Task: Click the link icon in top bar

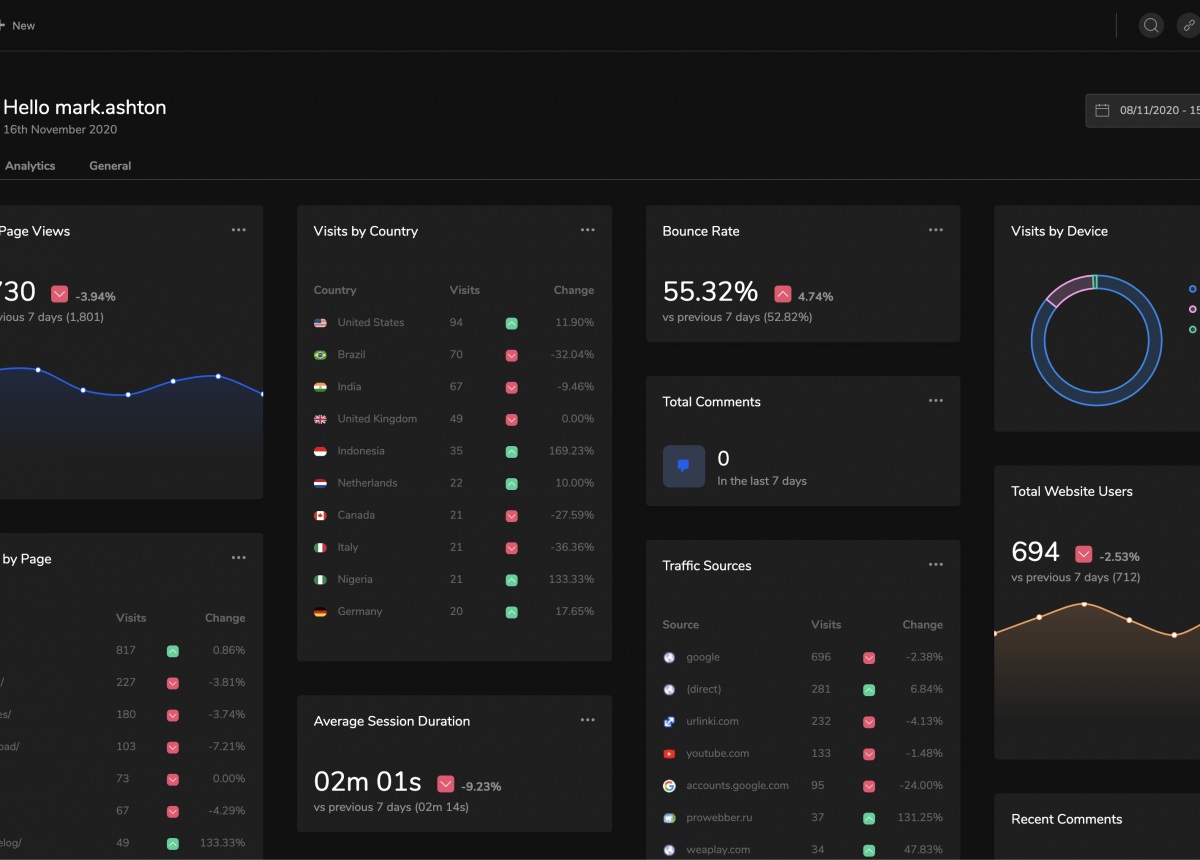Action: click(1189, 26)
